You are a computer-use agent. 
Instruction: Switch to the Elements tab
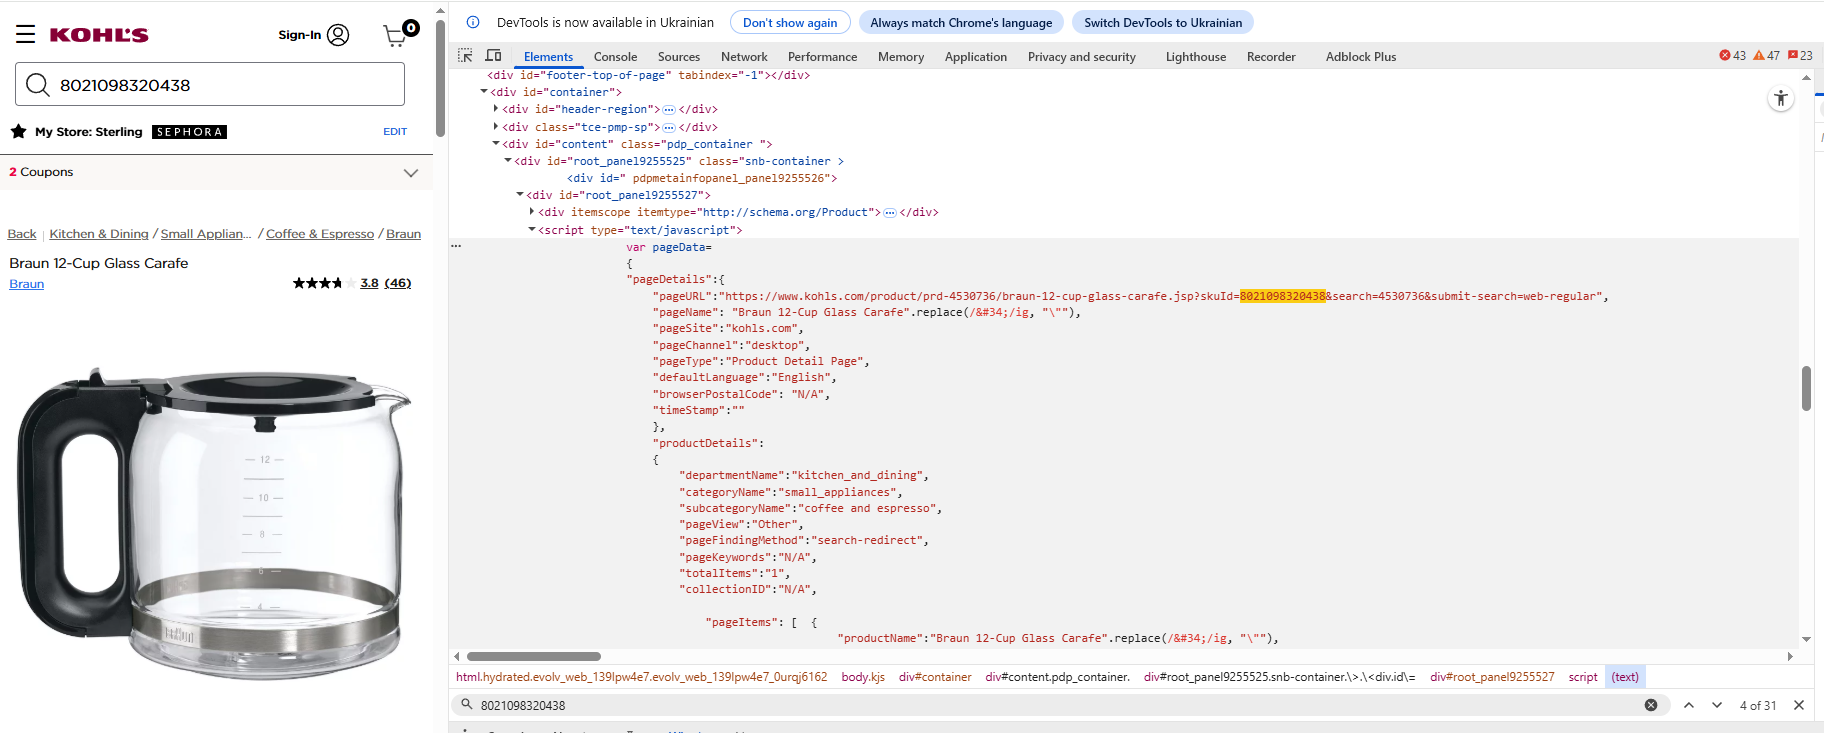click(x=548, y=57)
